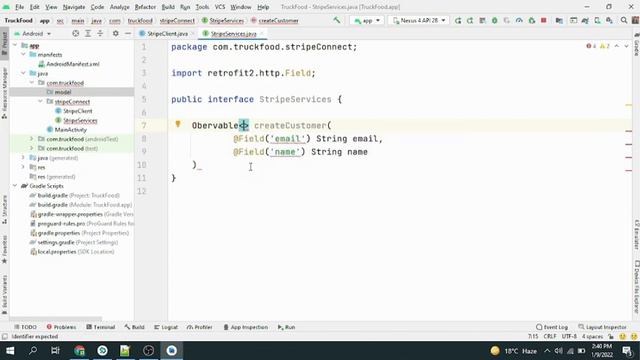640x360 pixels.
Task: Expand com.truckfood (androidTest) node
Action: click(x=32, y=139)
